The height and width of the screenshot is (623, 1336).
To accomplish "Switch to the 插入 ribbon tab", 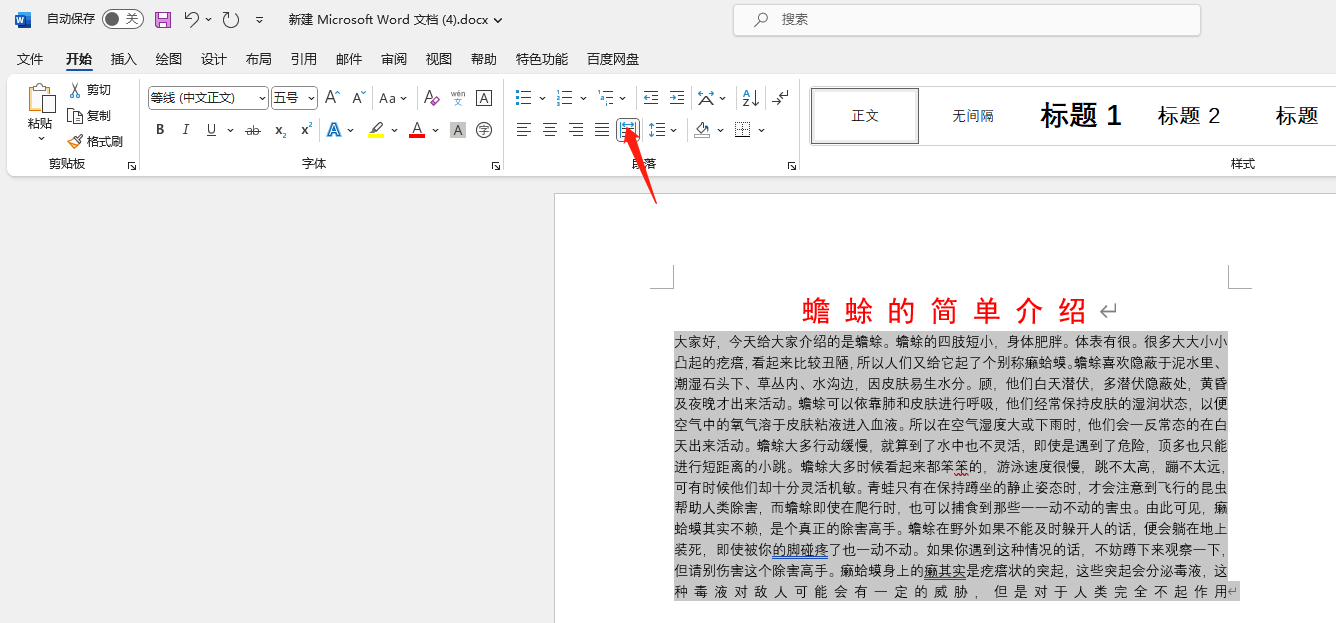I will click(x=123, y=59).
